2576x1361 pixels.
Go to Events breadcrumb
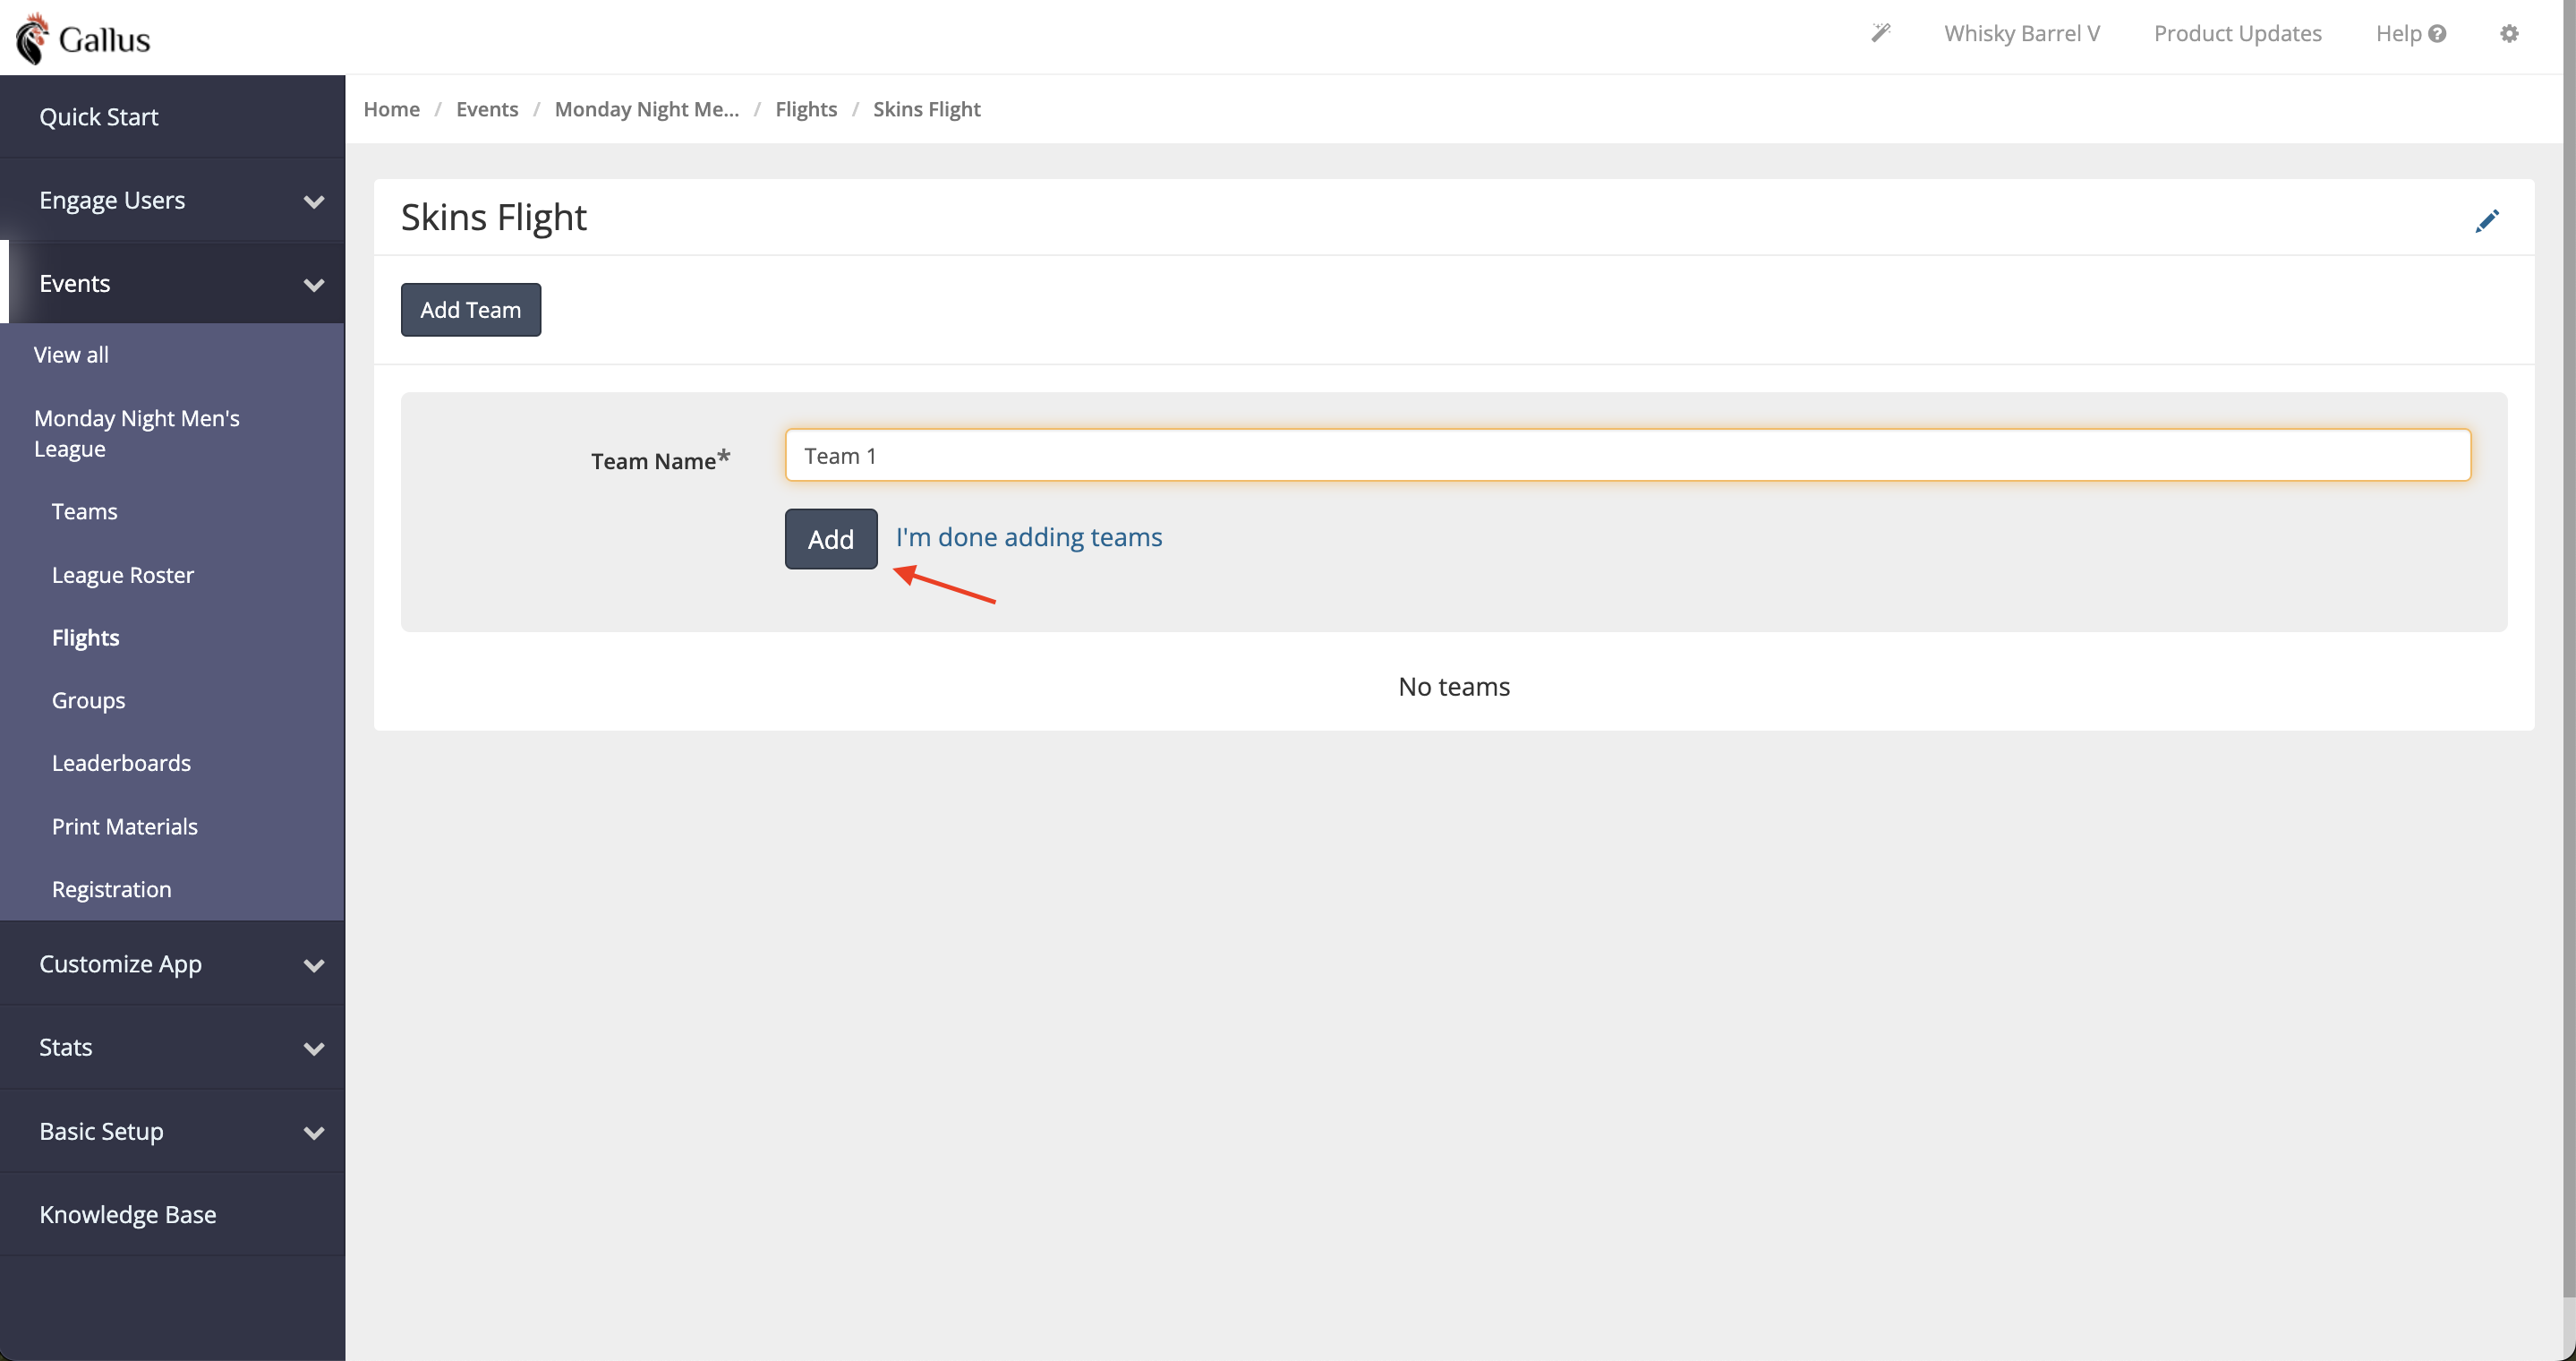(x=487, y=108)
